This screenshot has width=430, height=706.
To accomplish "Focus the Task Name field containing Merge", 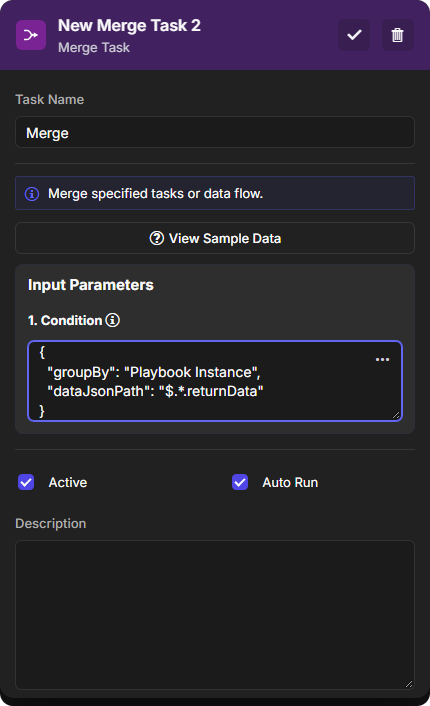I will pos(215,132).
